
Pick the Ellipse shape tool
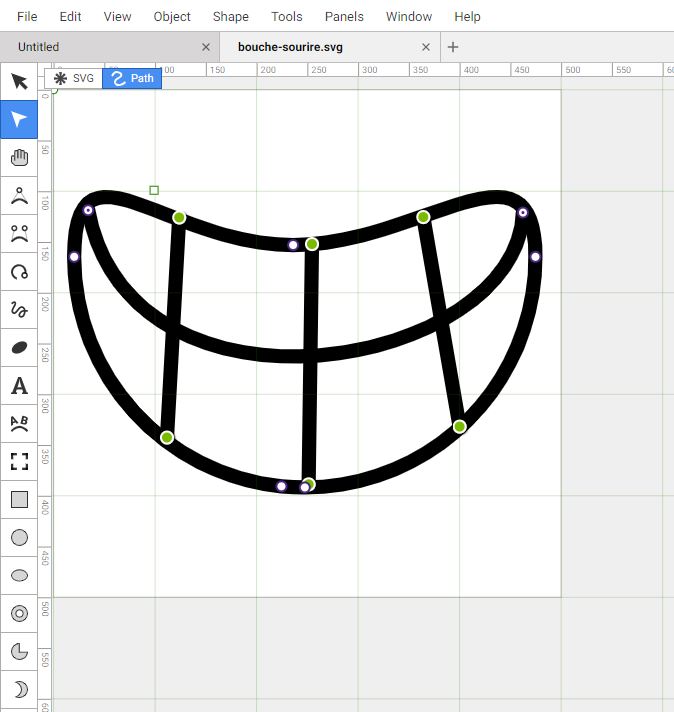(19, 575)
